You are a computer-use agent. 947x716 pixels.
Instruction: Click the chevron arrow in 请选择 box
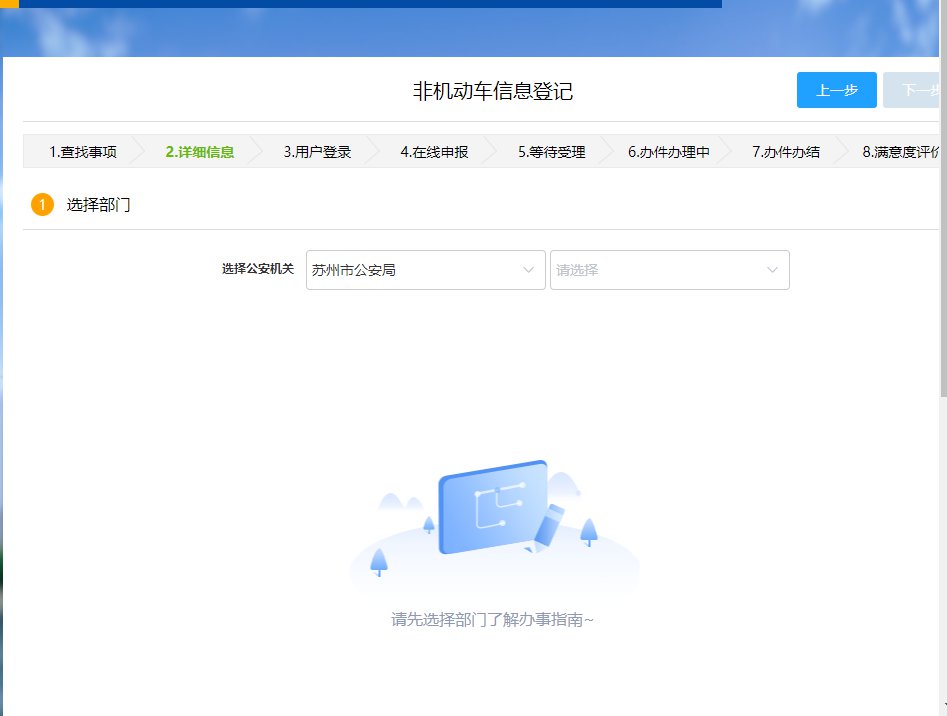(x=772, y=270)
